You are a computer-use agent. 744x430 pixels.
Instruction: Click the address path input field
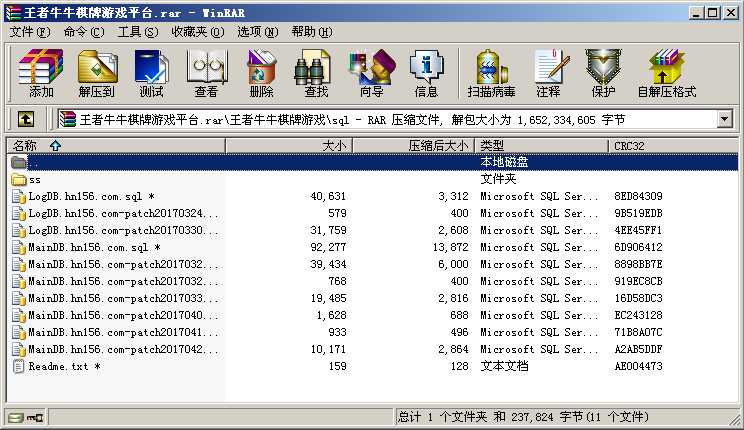[387, 119]
